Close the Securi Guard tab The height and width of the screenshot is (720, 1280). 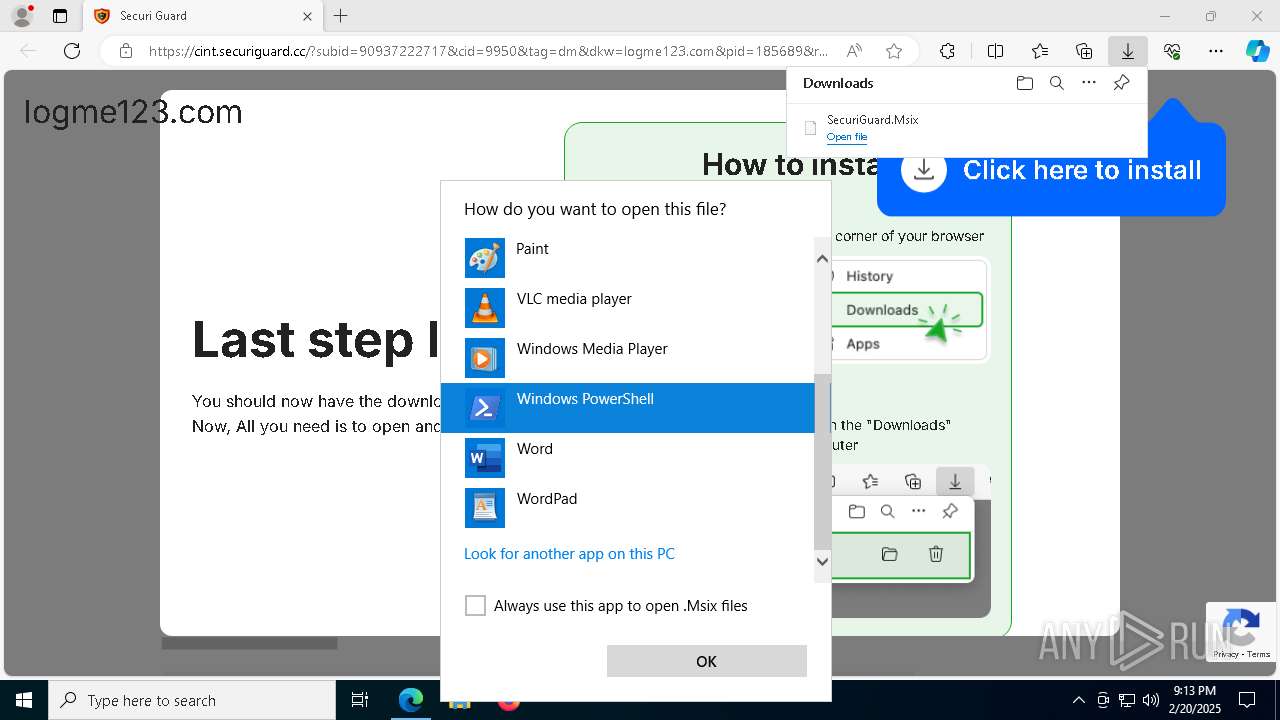308,16
